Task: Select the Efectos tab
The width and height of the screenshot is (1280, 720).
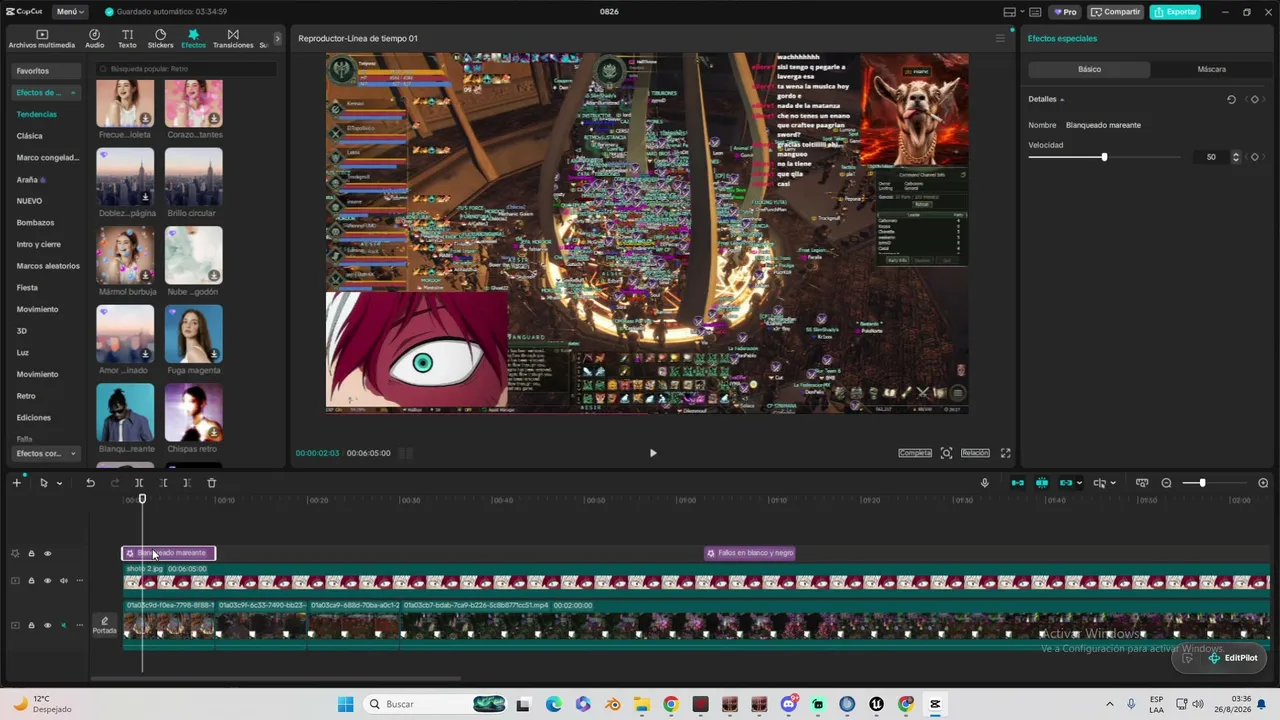Action: (x=193, y=39)
